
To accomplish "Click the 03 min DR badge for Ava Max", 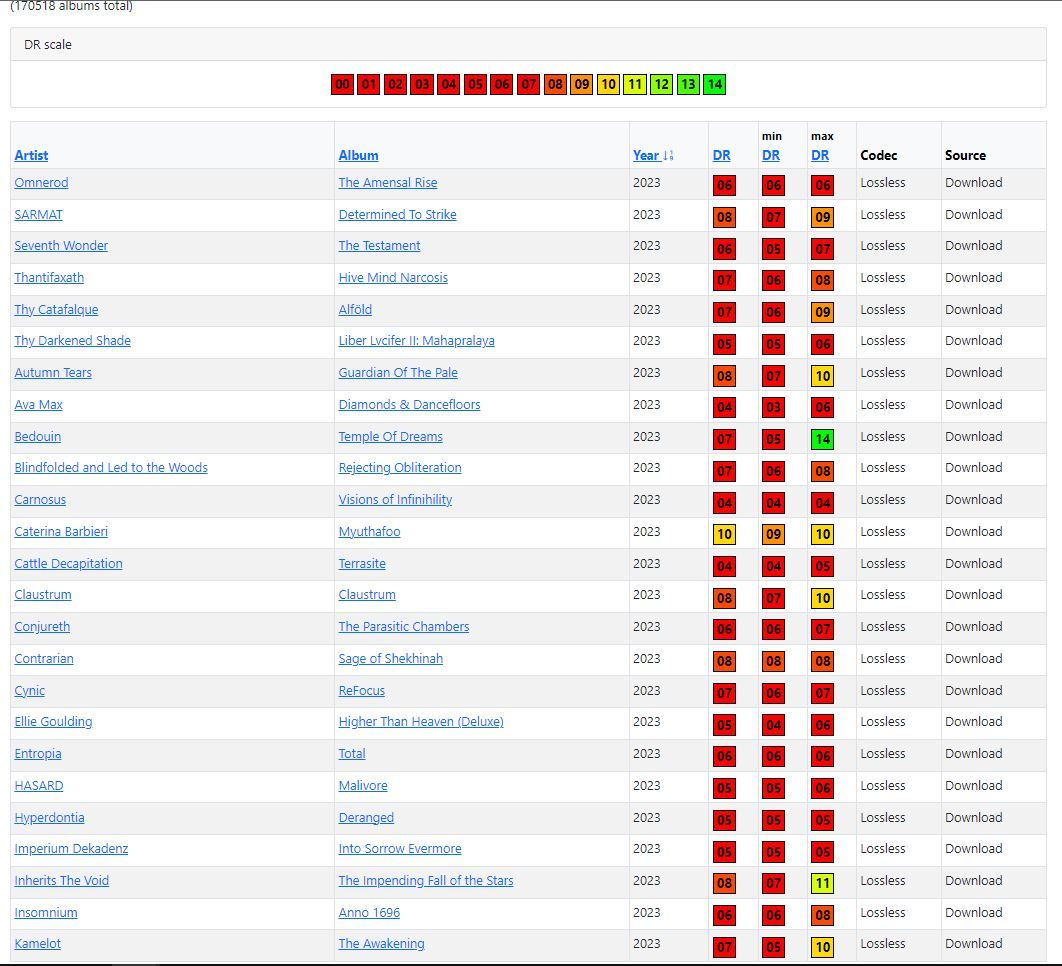I will [773, 407].
